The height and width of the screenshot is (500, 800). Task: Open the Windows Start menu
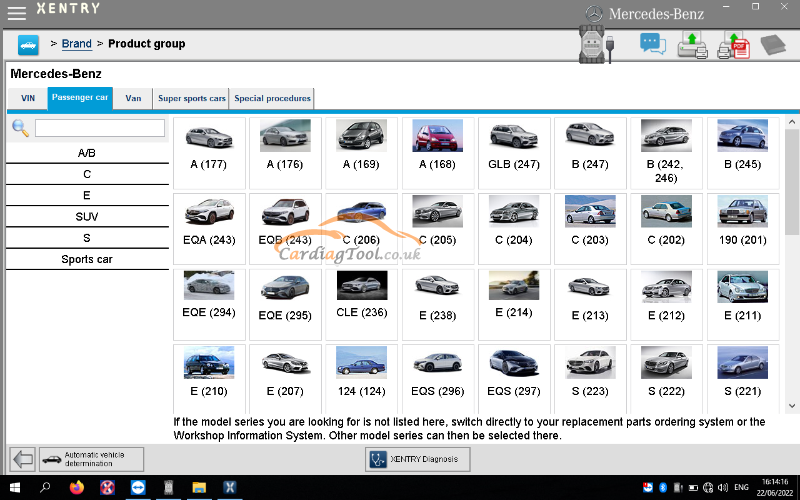coord(15,488)
